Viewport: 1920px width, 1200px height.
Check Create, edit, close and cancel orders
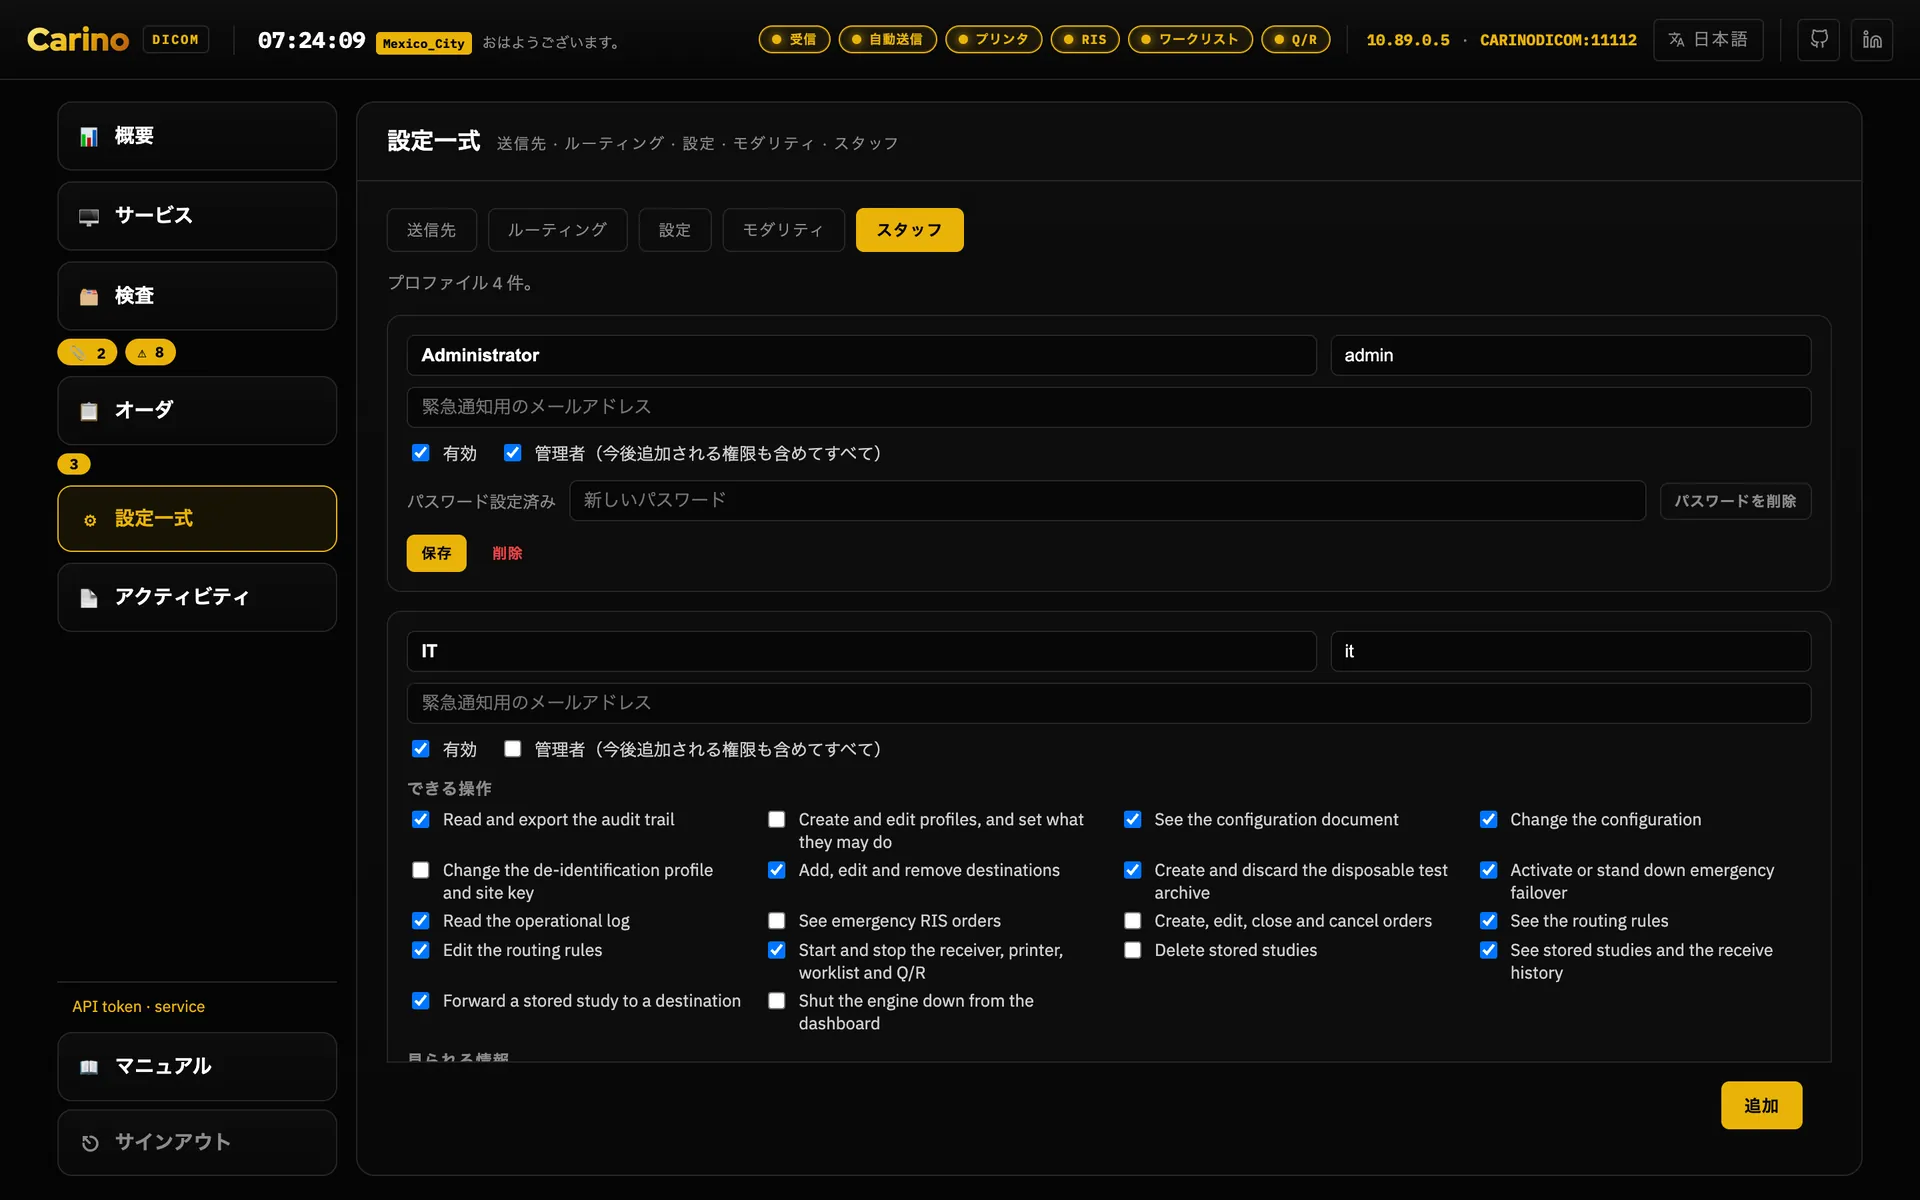[x=1133, y=921]
